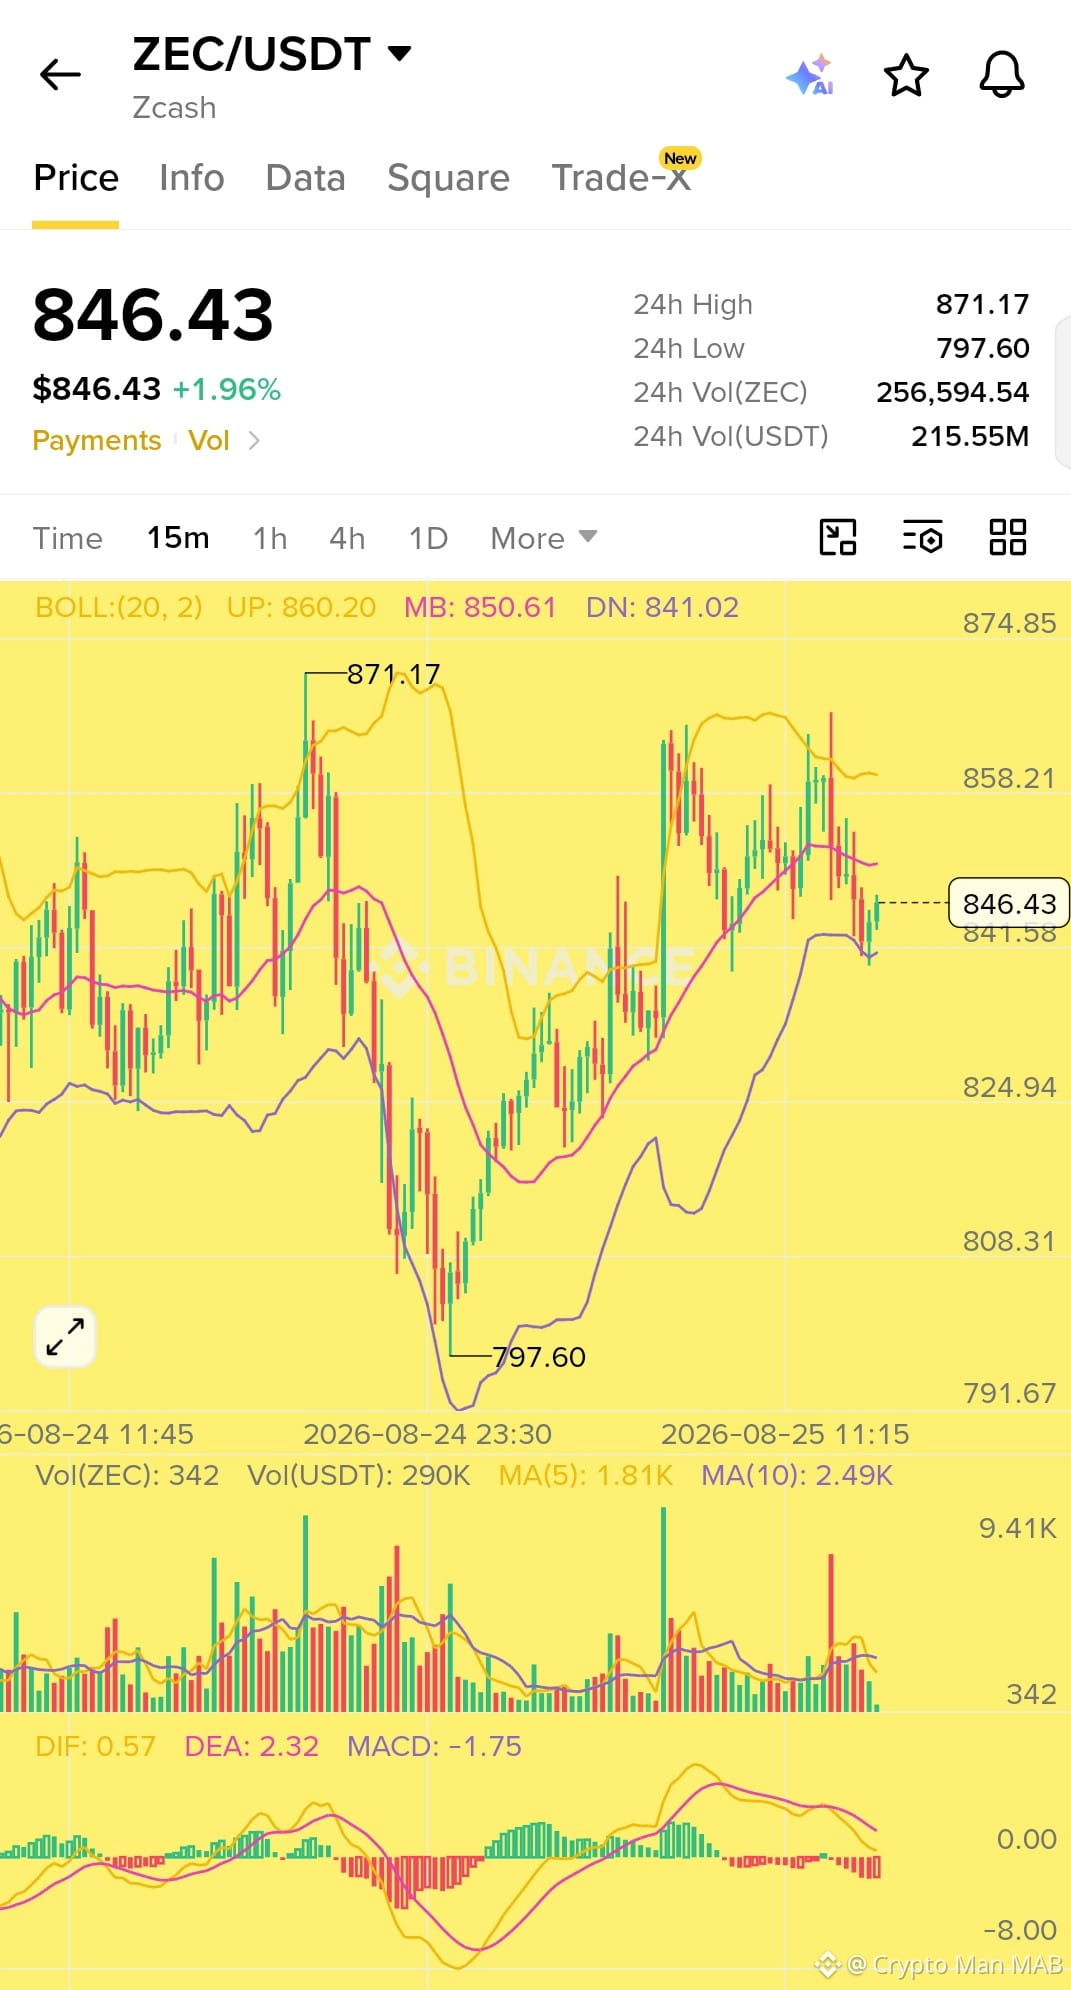Tap the 797.60 low marker on chart
This screenshot has width=1071, height=1990.
coord(539,1357)
